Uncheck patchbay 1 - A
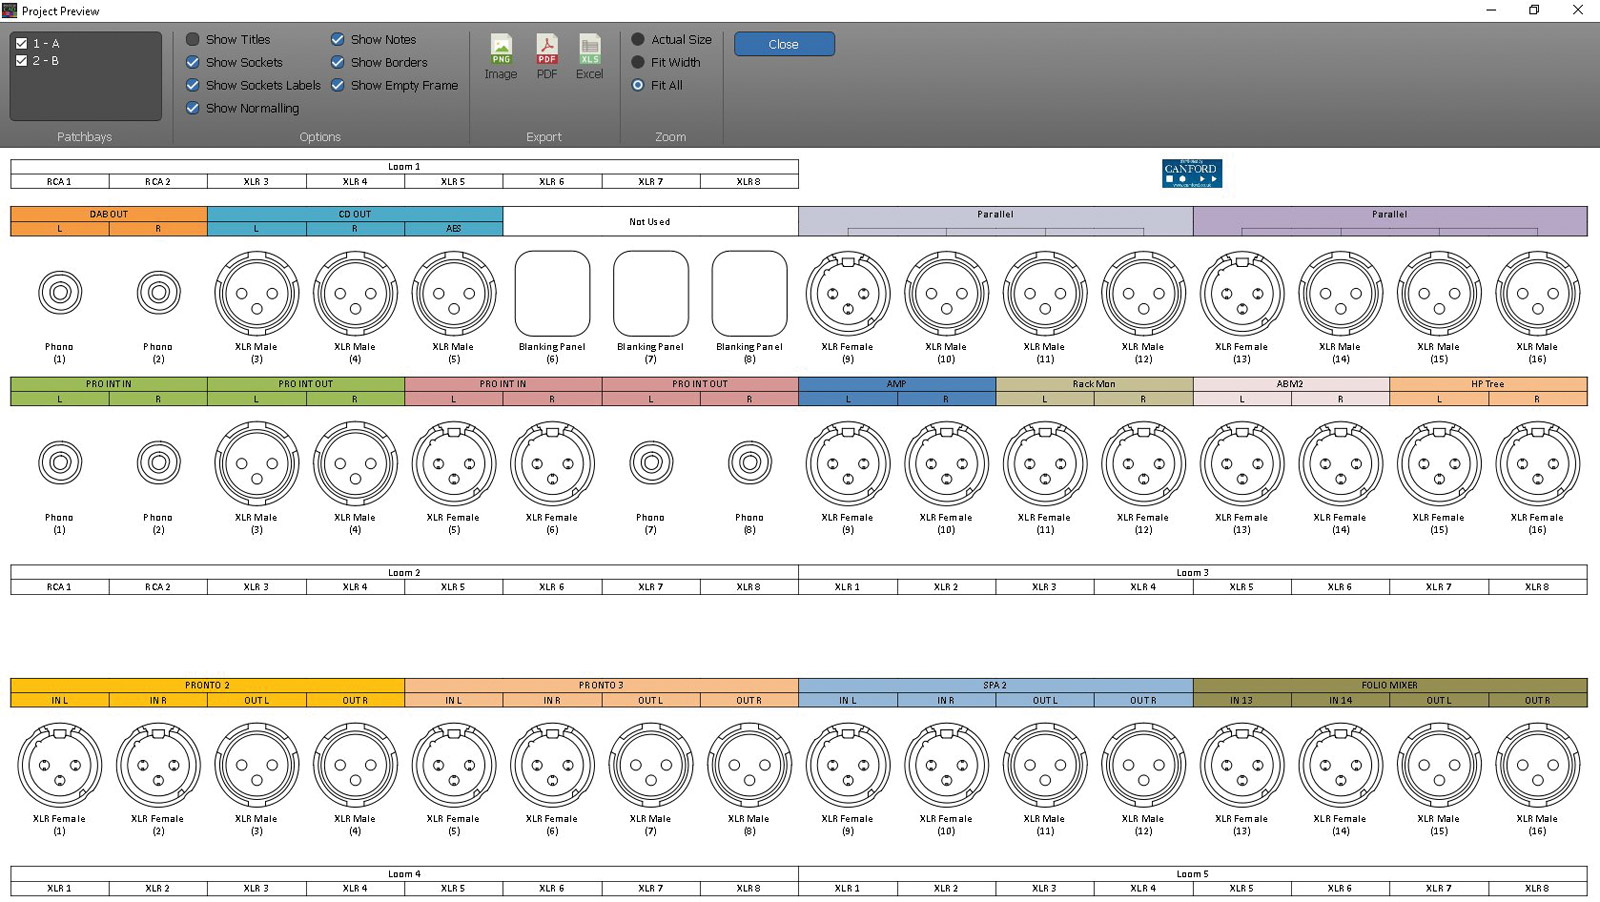Viewport: 1600px width, 902px height. click(22, 44)
